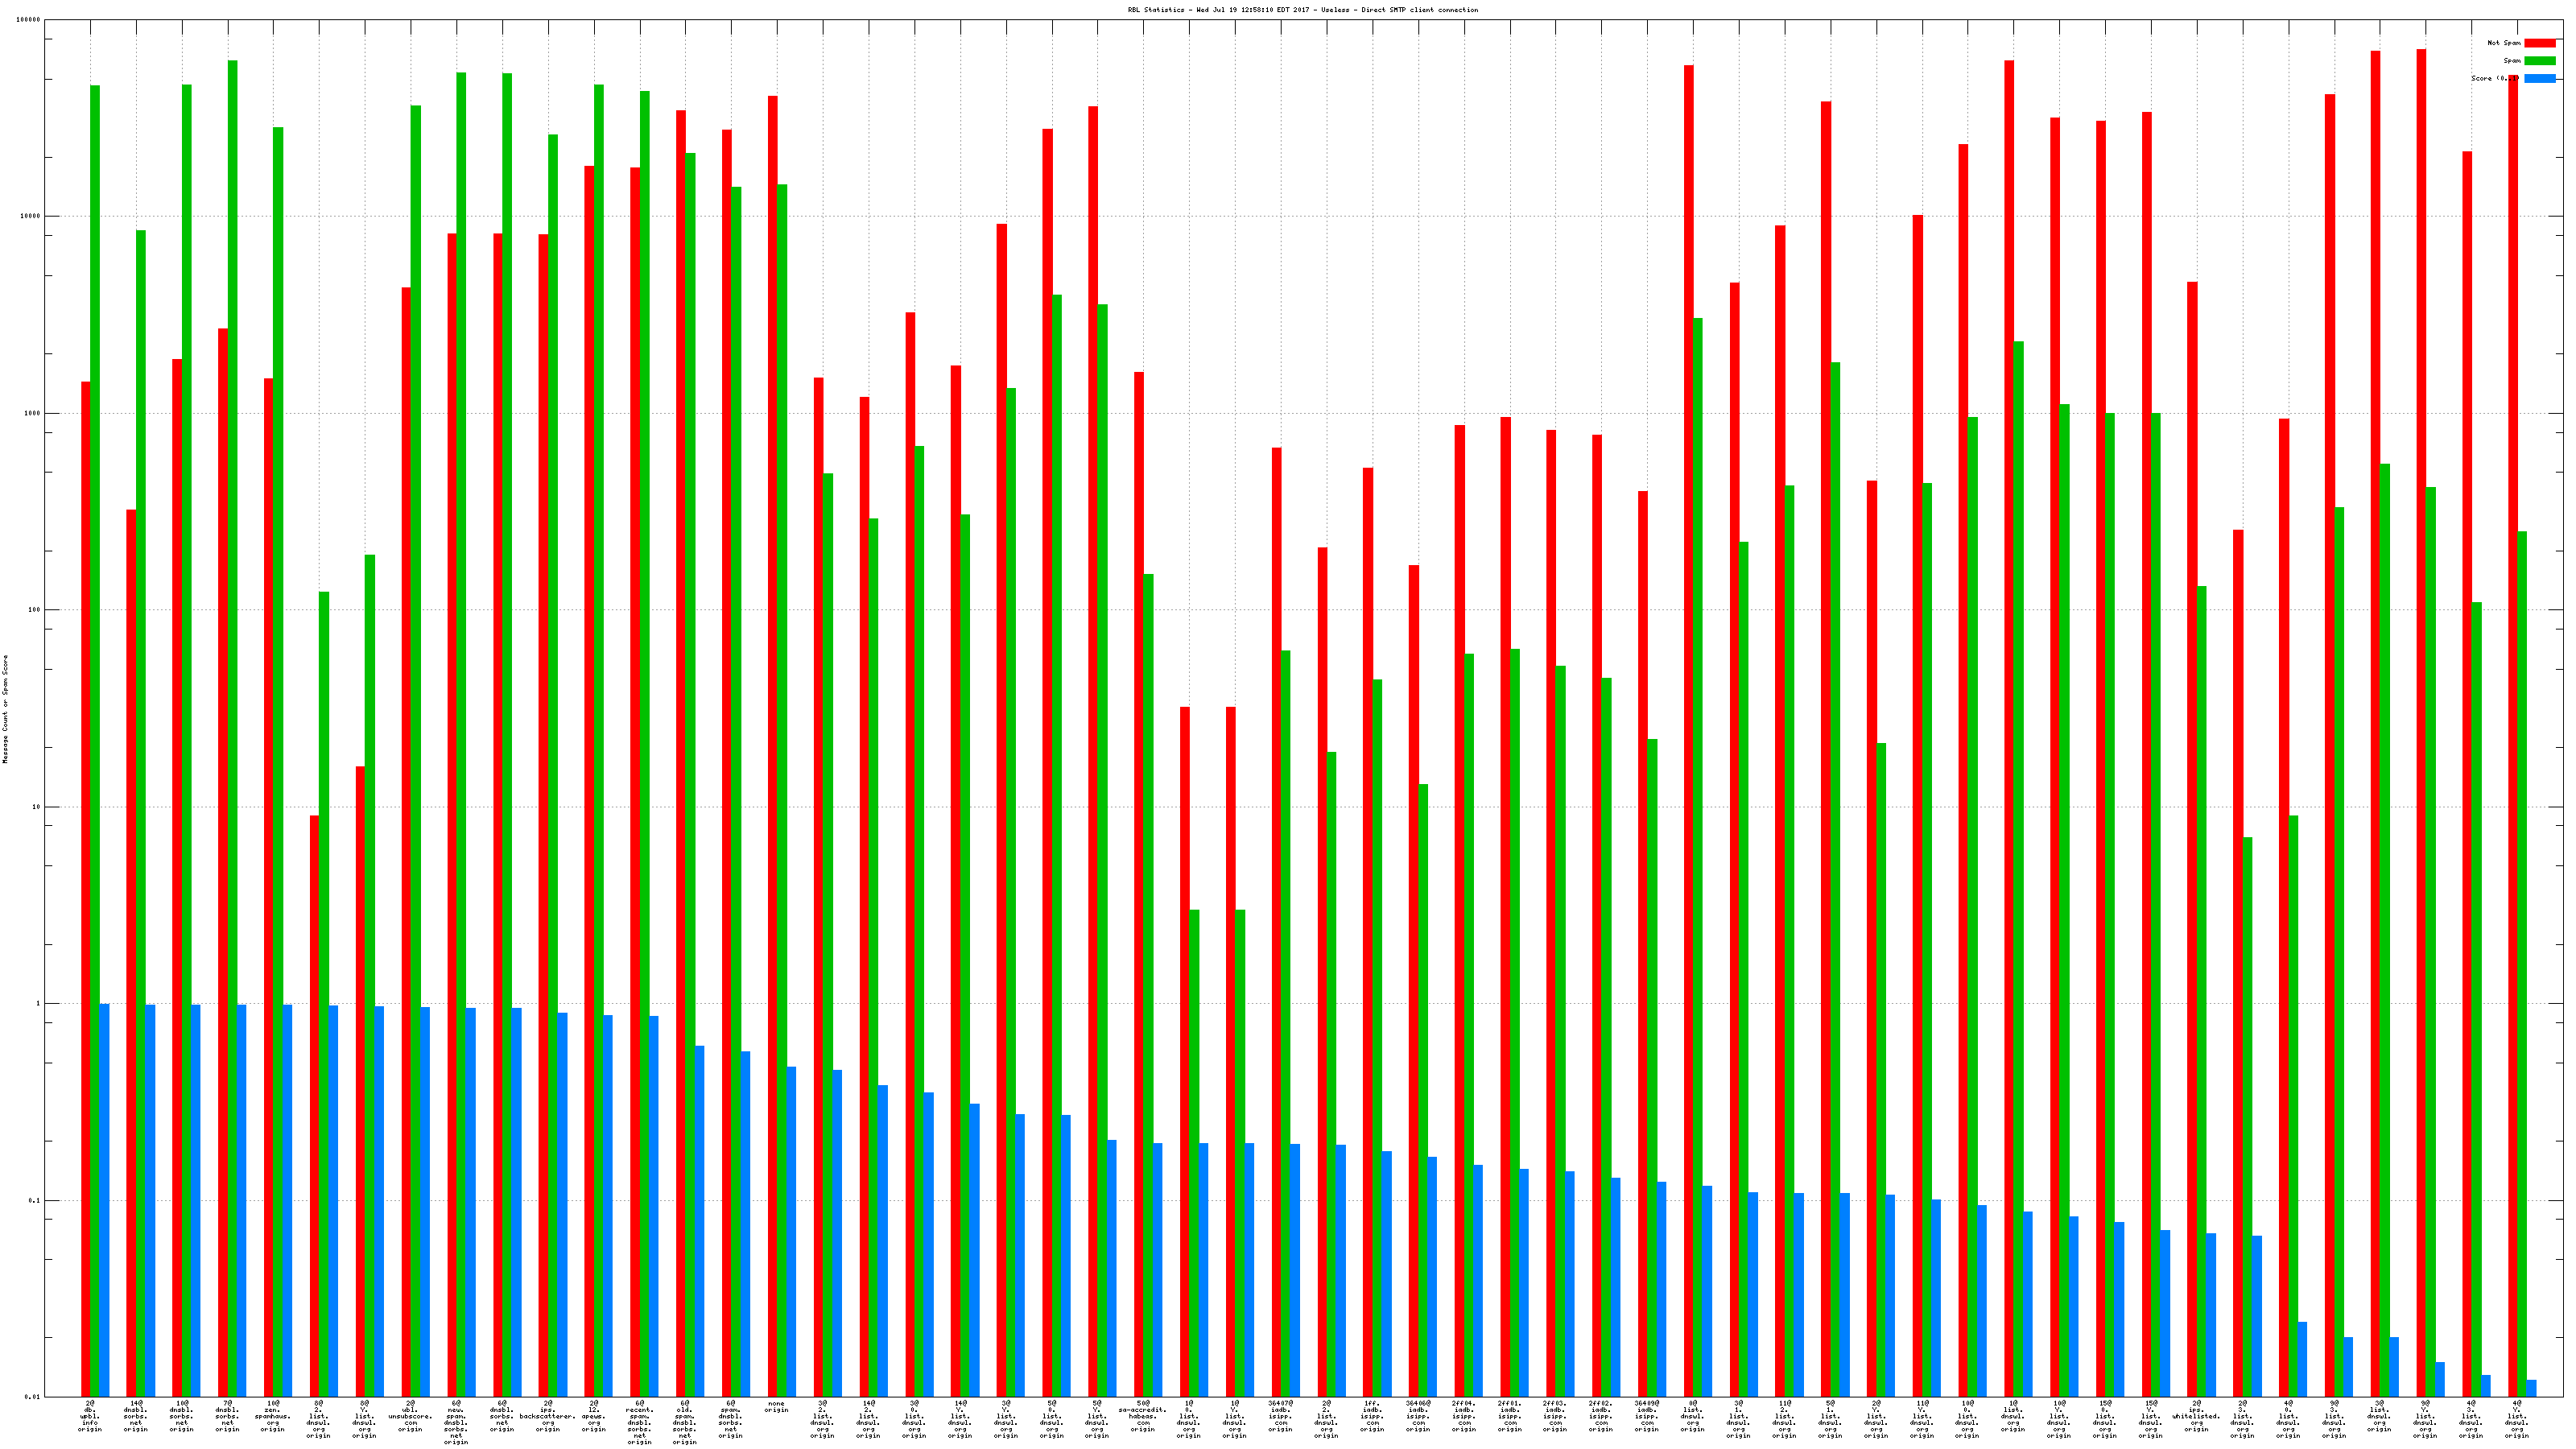The width and height of the screenshot is (2576, 1449).
Task: Click the wbl.unsubscore.com x-axis label
Action: pos(410,1416)
